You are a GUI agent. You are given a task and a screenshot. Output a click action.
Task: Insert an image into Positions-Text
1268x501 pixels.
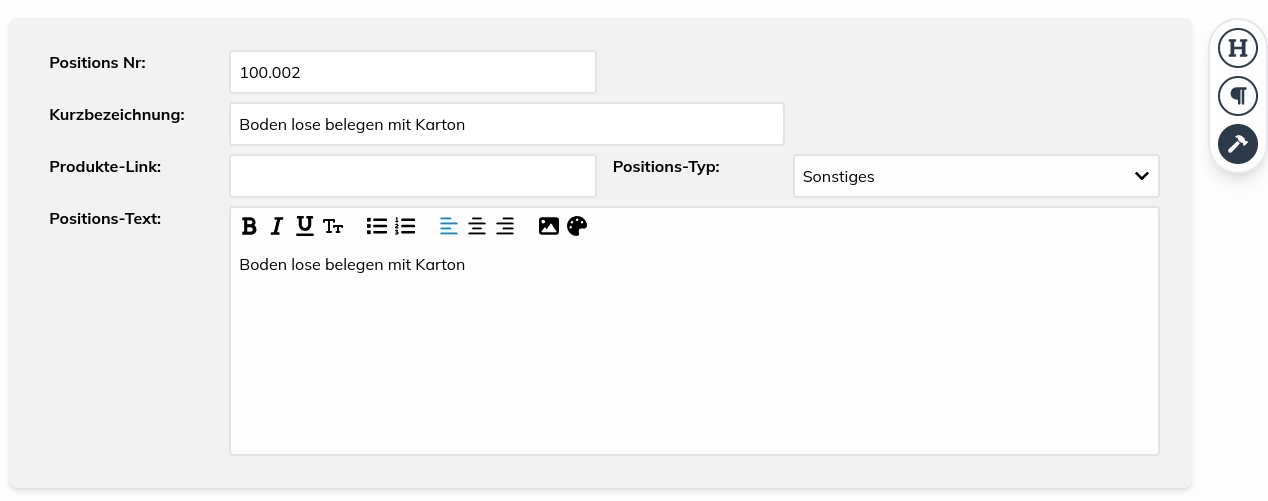548,226
